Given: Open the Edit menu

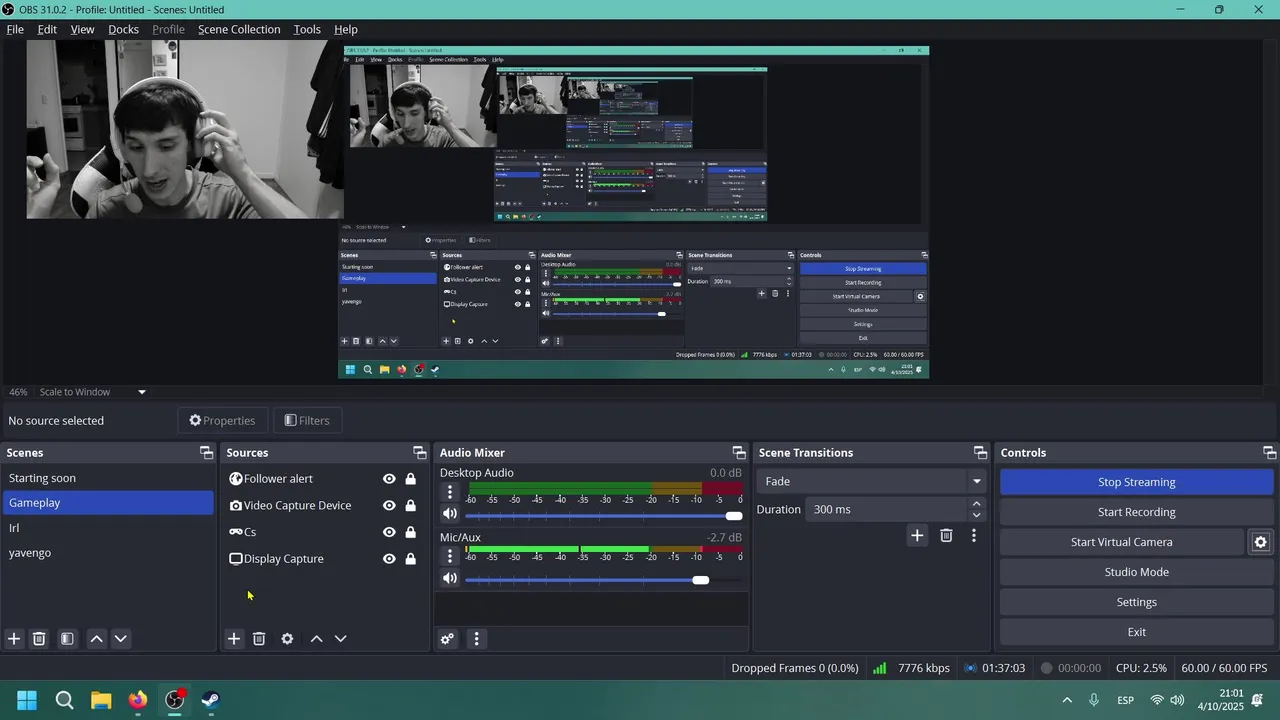Looking at the screenshot, I should click(x=47, y=29).
